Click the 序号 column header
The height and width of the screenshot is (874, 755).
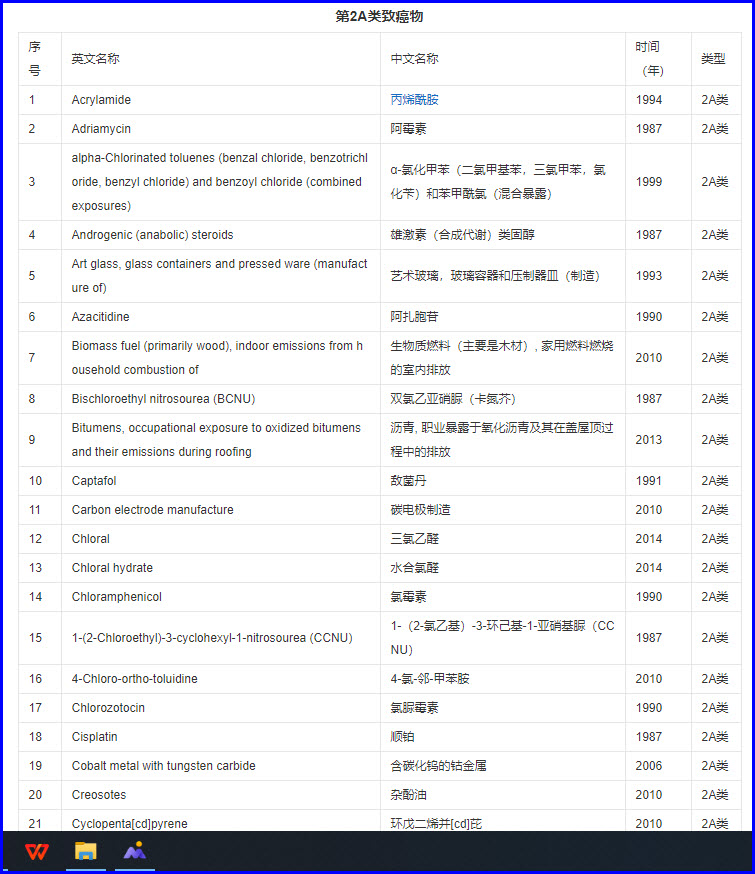coord(35,59)
